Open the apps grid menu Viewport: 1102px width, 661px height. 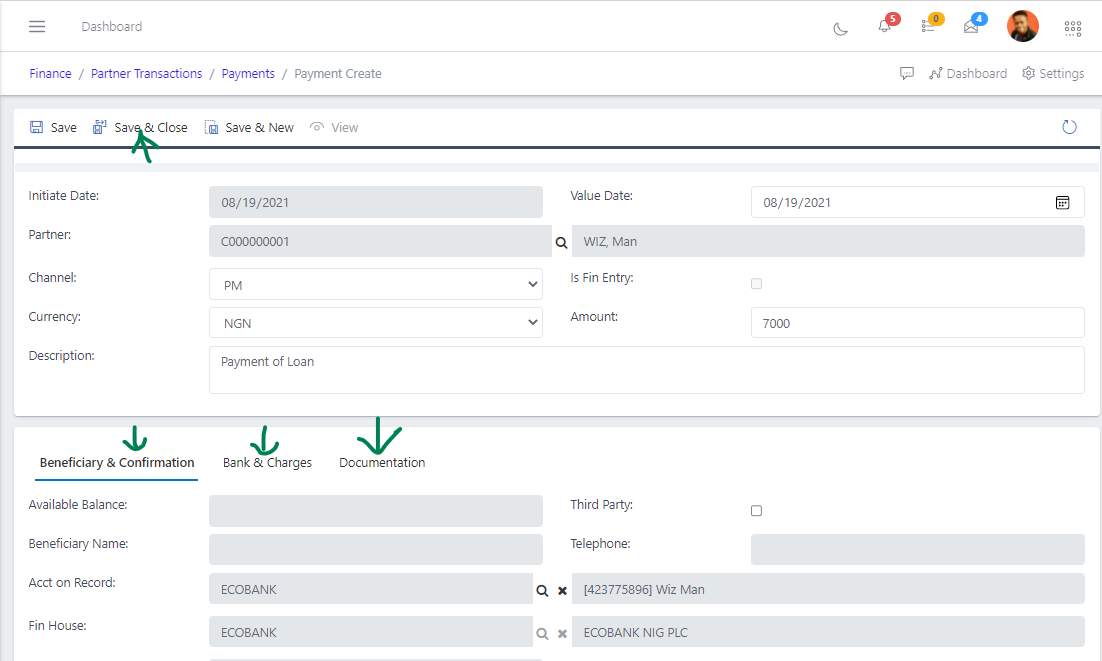[1072, 28]
